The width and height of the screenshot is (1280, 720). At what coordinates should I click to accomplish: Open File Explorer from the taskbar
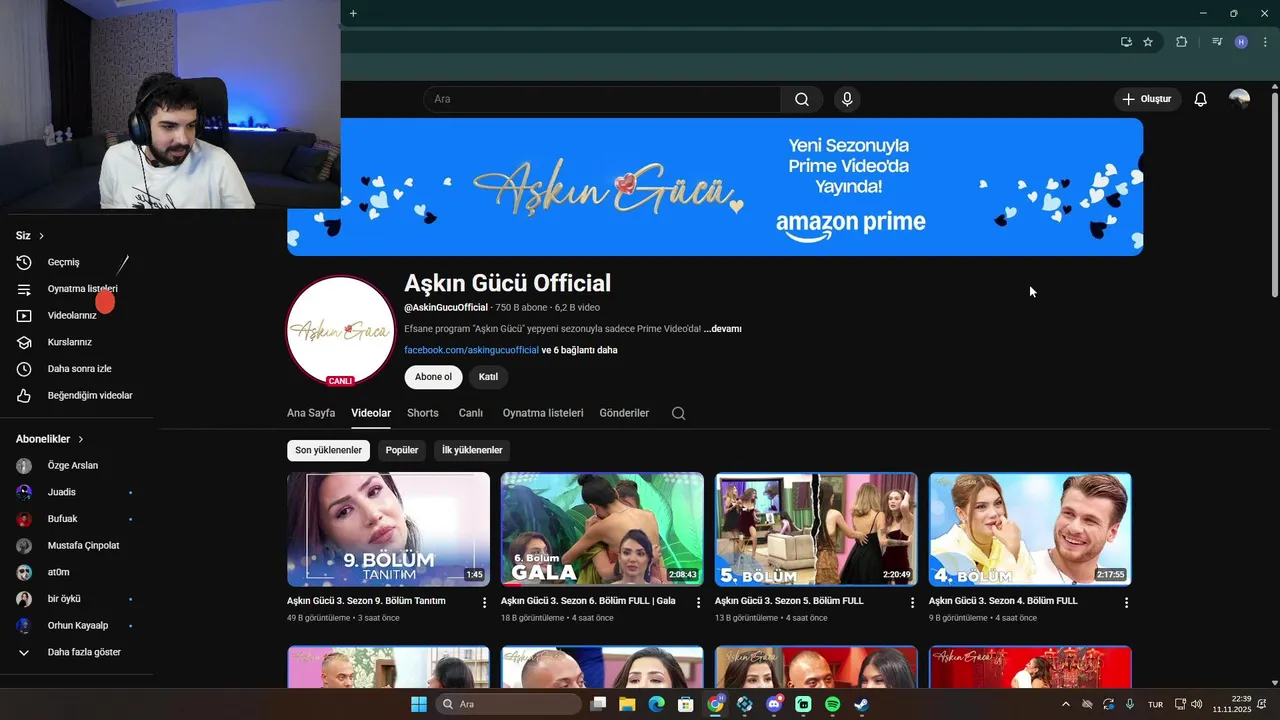[x=627, y=704]
